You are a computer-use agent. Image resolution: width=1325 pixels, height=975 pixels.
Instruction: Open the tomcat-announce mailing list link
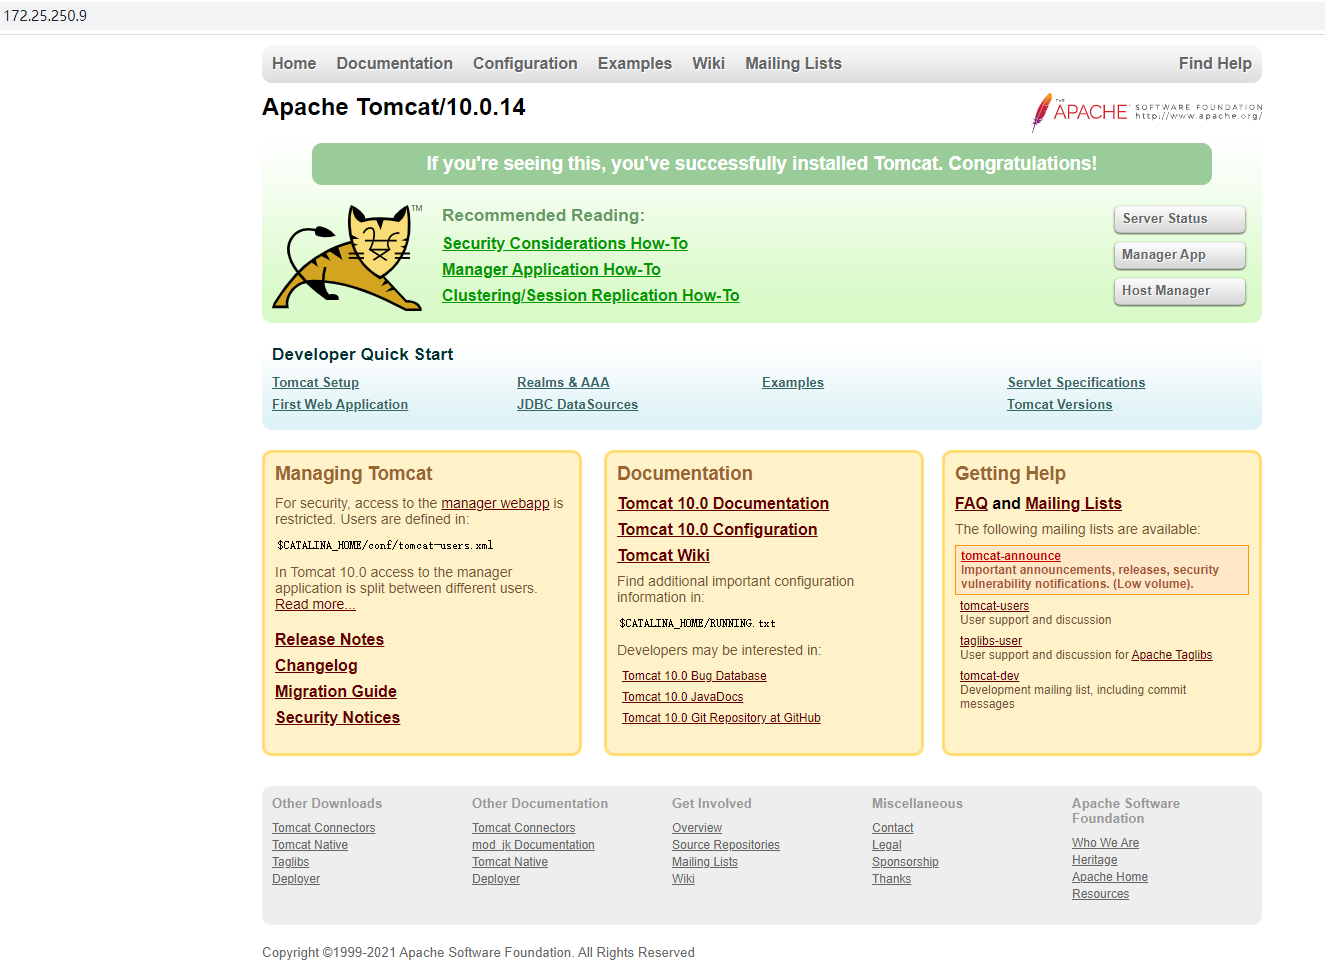[1010, 556]
